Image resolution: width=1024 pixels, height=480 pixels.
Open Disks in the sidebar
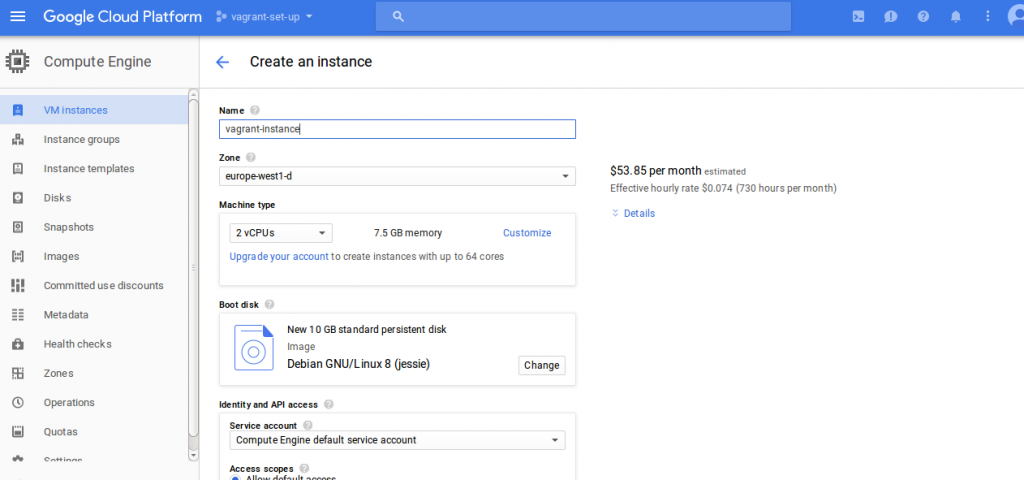pos(94,198)
